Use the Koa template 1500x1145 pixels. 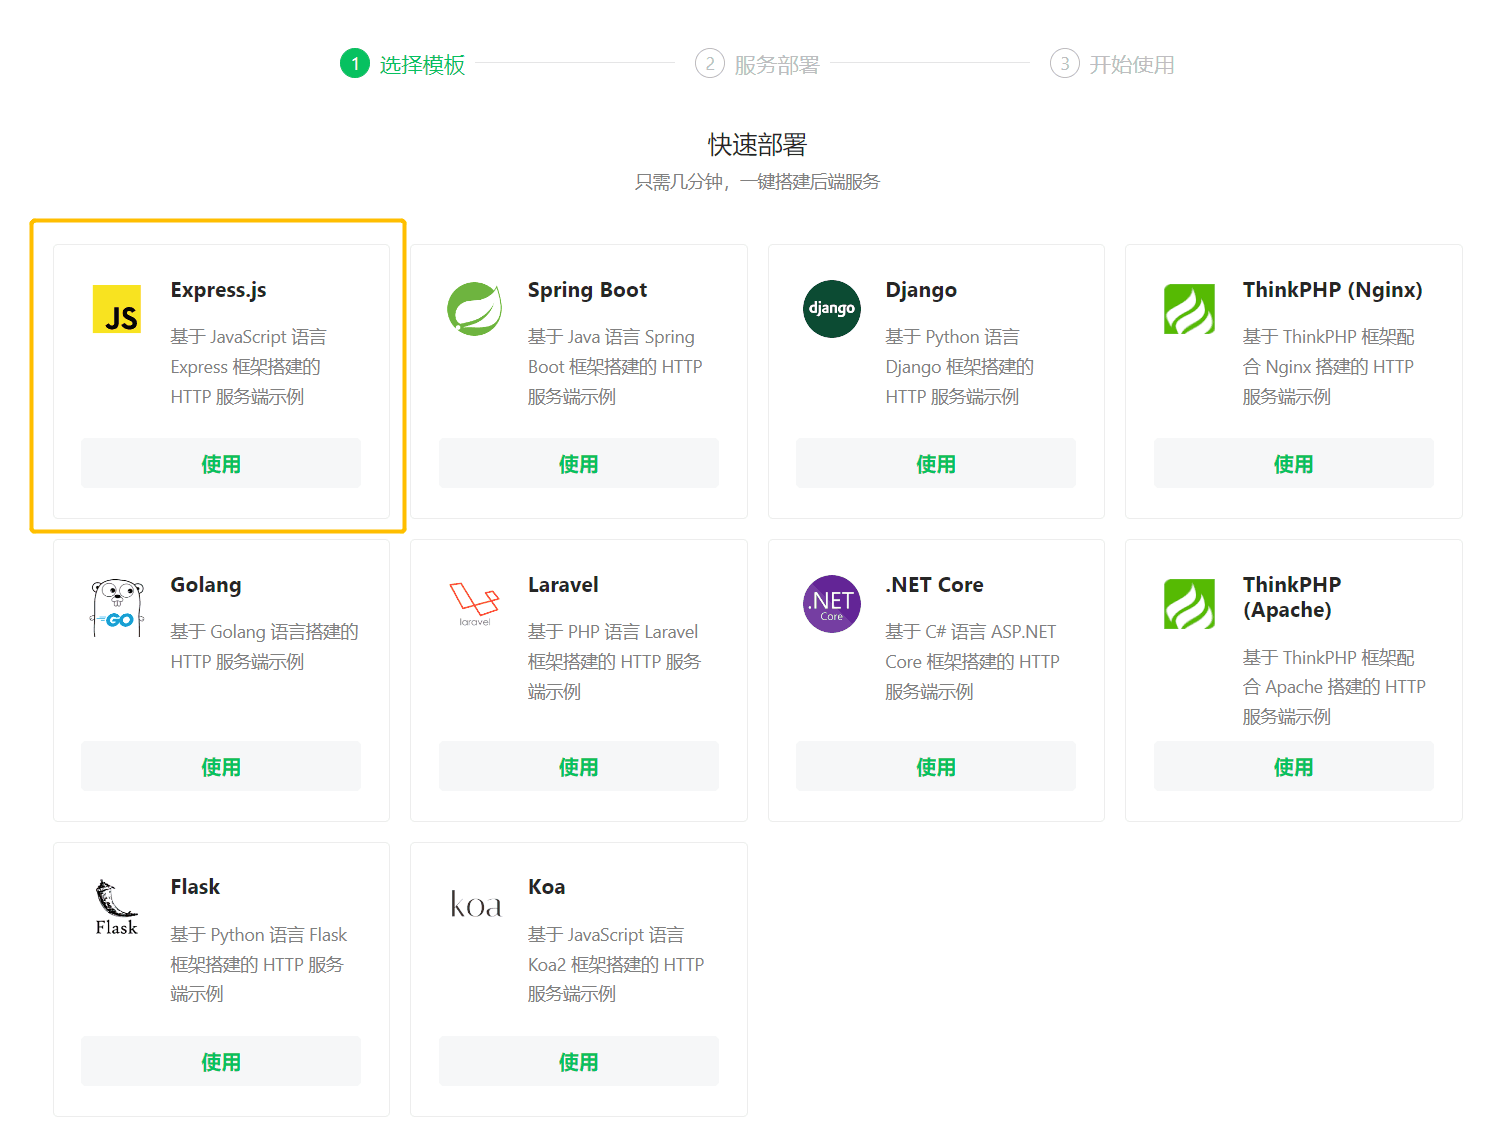[579, 1062]
